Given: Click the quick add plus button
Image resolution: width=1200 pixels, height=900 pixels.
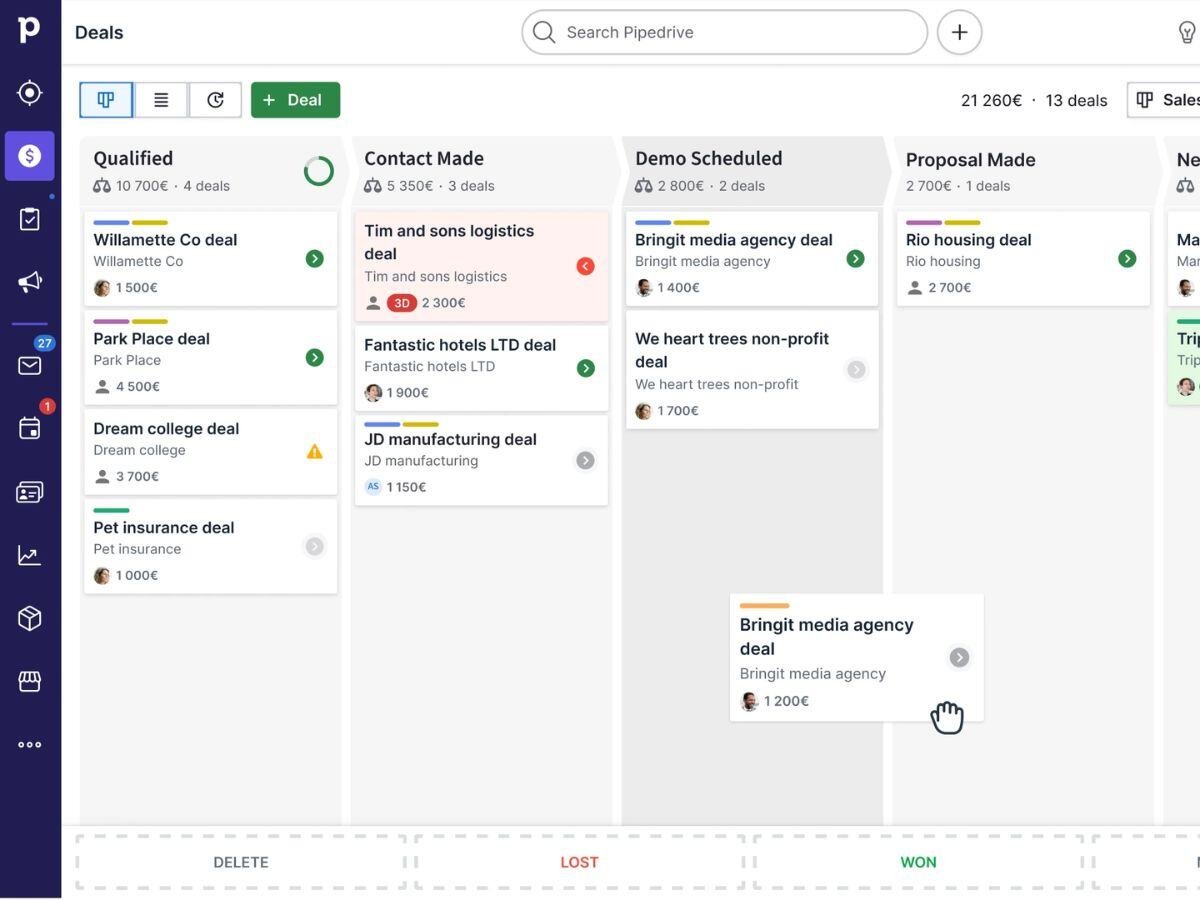Looking at the screenshot, I should click(x=960, y=32).
